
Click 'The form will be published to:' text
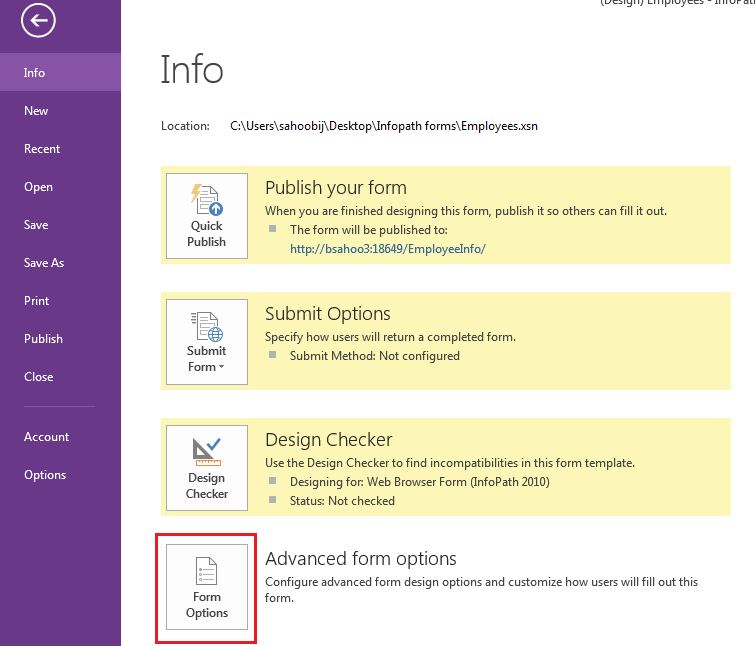pyautogui.click(x=368, y=230)
